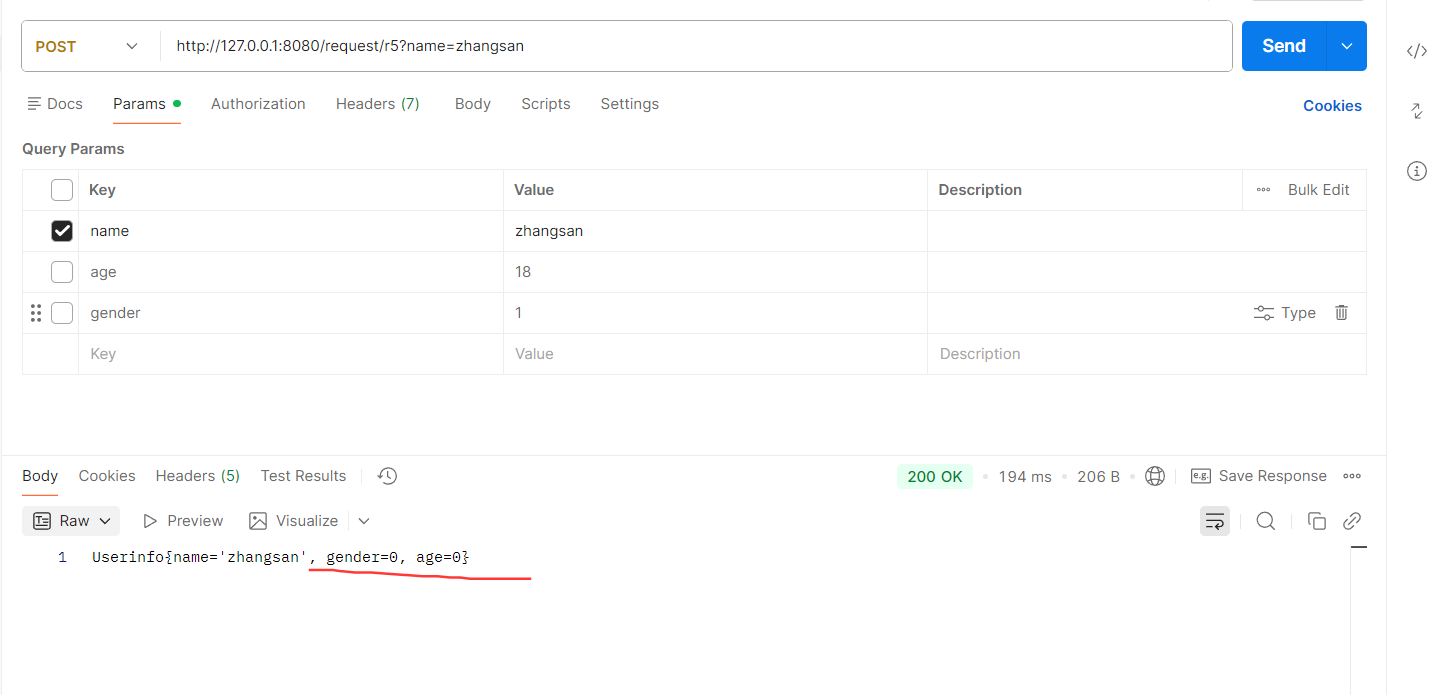The width and height of the screenshot is (1447, 695).
Task: Click the empty Description placeholder cell
Action: click(1147, 354)
